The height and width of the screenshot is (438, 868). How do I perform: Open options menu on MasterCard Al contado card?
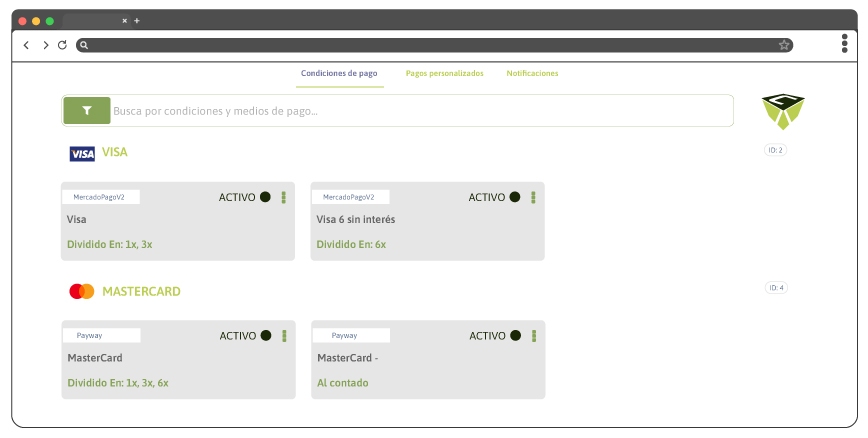(x=534, y=336)
